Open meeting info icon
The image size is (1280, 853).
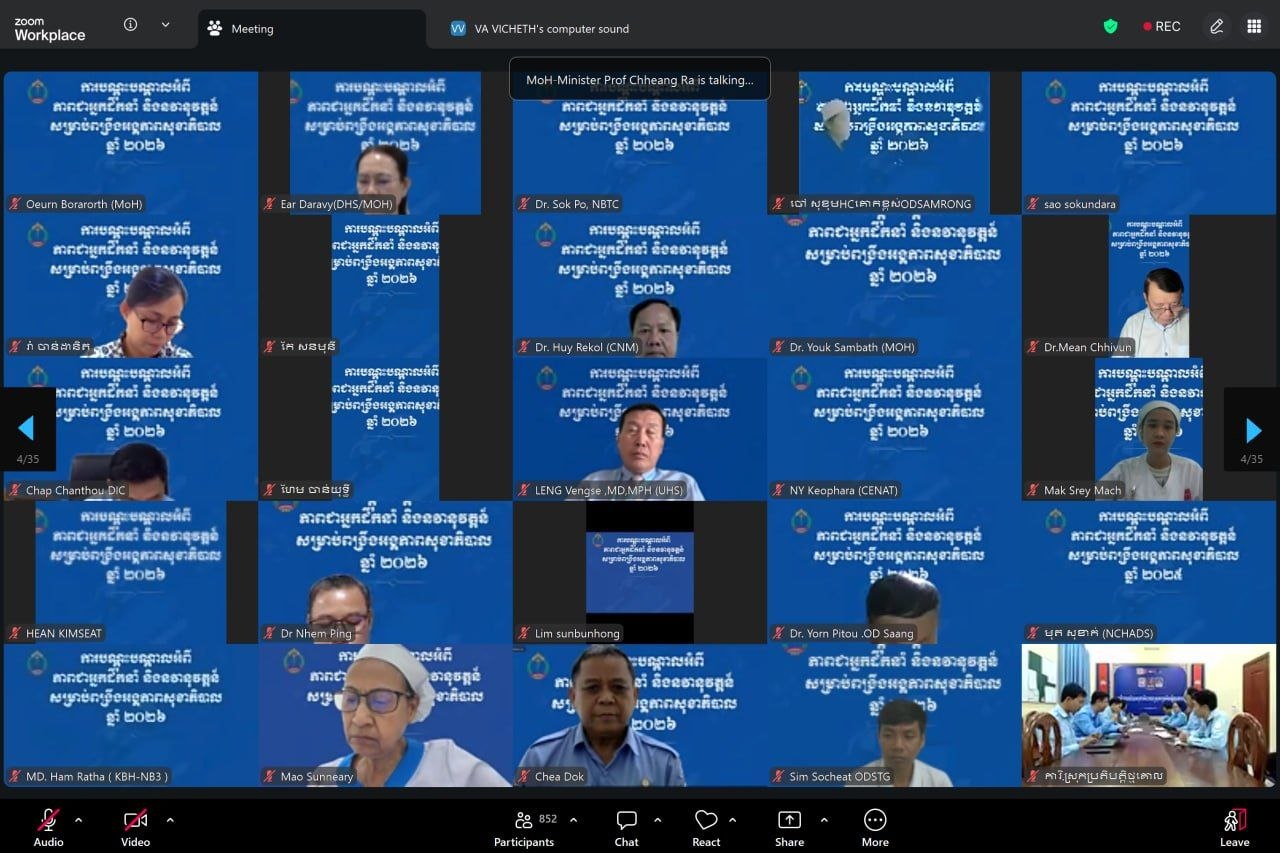[x=130, y=25]
